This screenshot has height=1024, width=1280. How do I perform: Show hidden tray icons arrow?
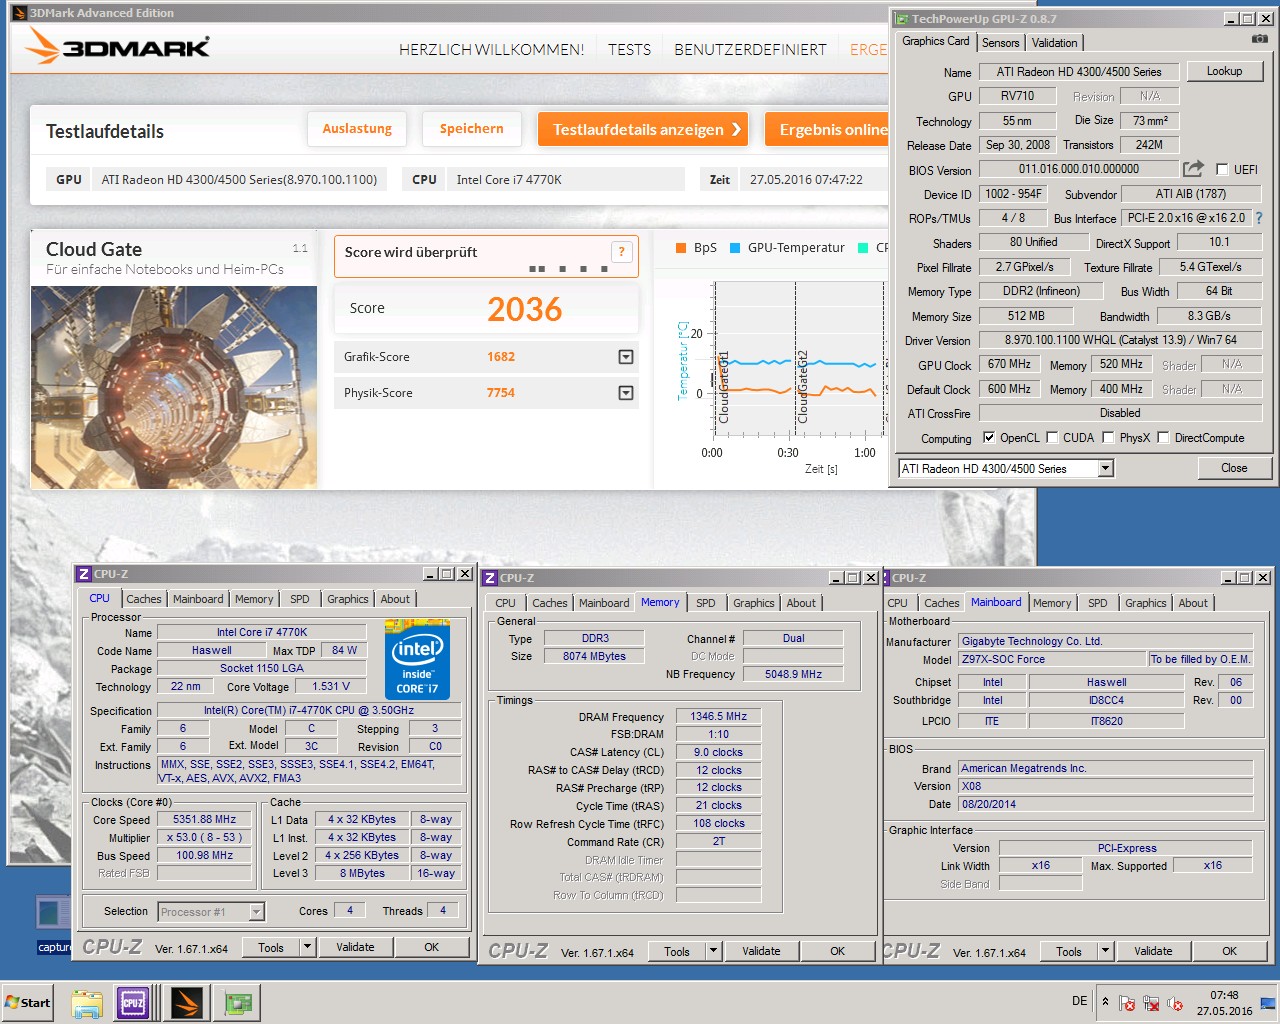tap(1105, 1001)
